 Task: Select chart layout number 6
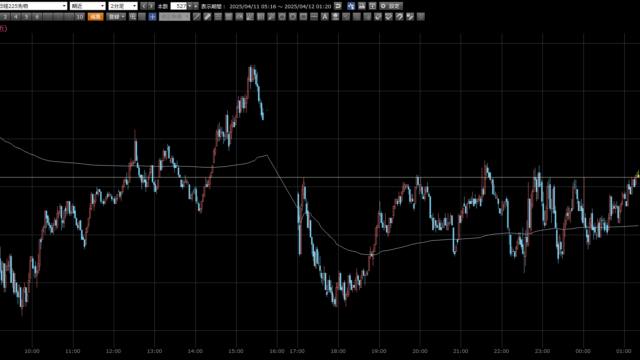[x=37, y=17]
